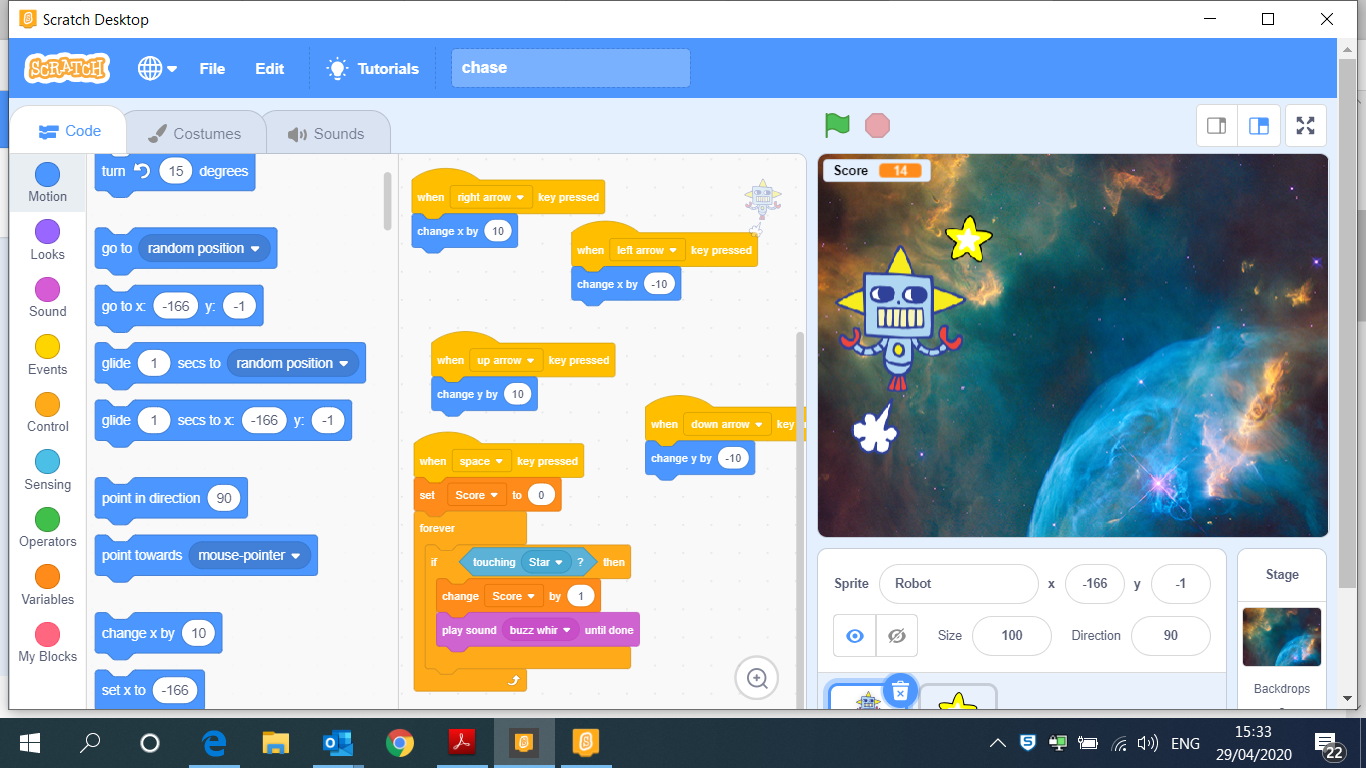1366x768 pixels.
Task: Open File Explorer from the taskbar
Action: [275, 743]
